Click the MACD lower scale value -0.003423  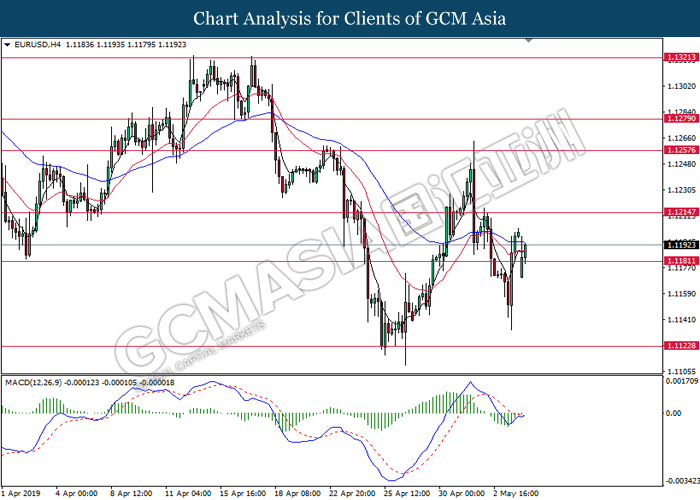pyautogui.click(x=682, y=481)
